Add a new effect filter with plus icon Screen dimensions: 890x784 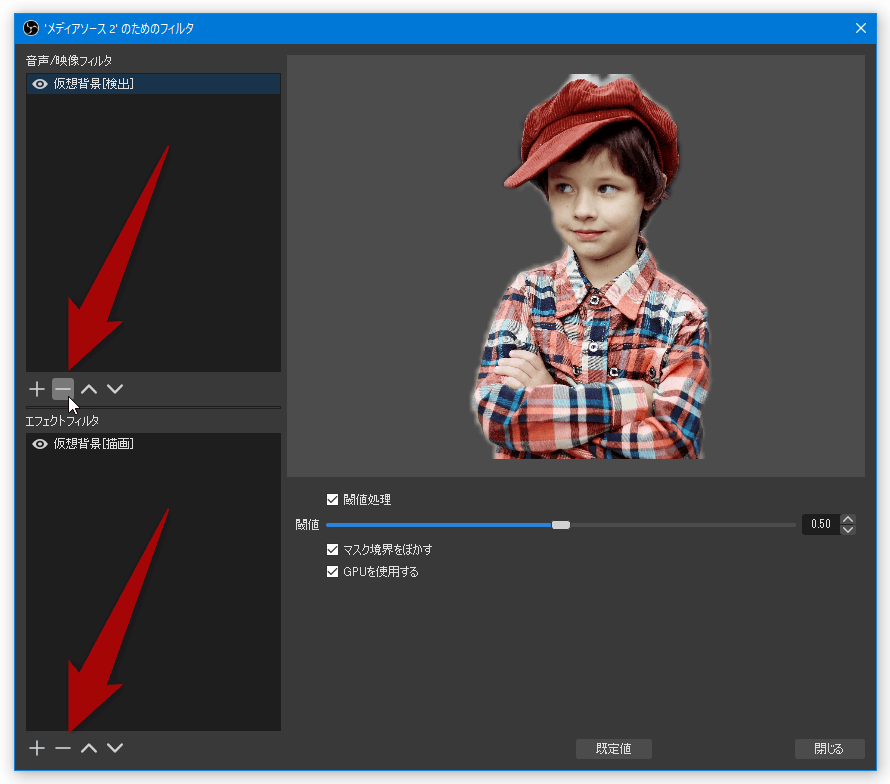(x=37, y=748)
